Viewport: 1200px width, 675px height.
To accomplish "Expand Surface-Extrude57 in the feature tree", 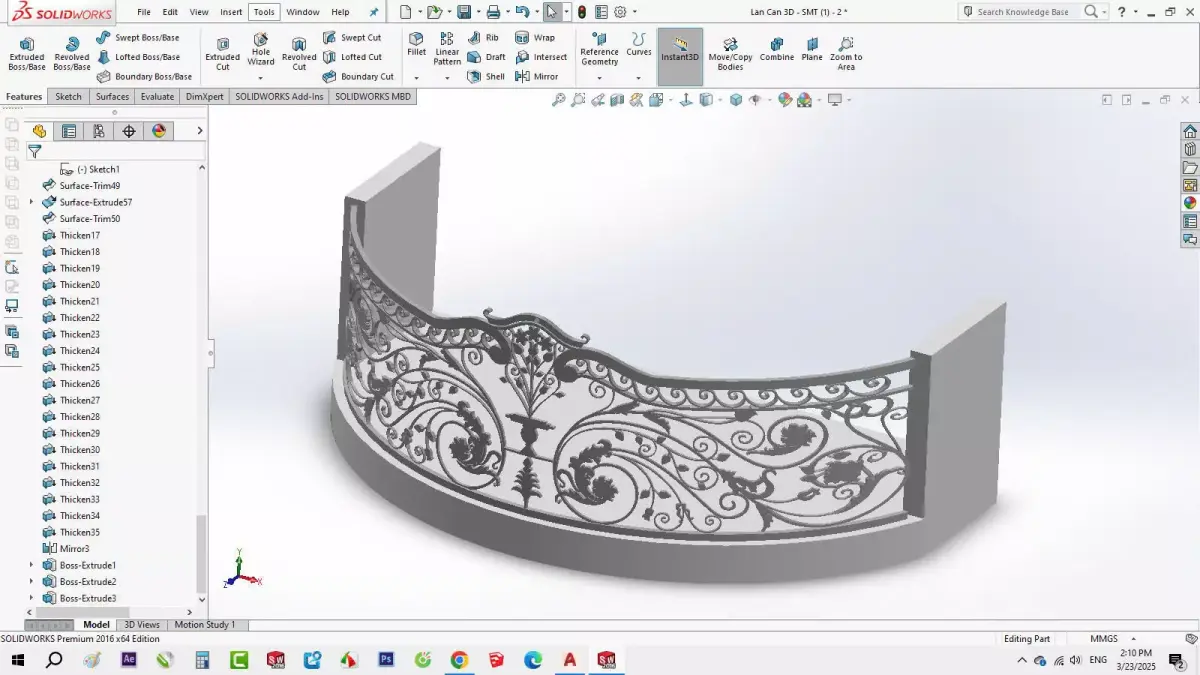I will pyautogui.click(x=31, y=202).
